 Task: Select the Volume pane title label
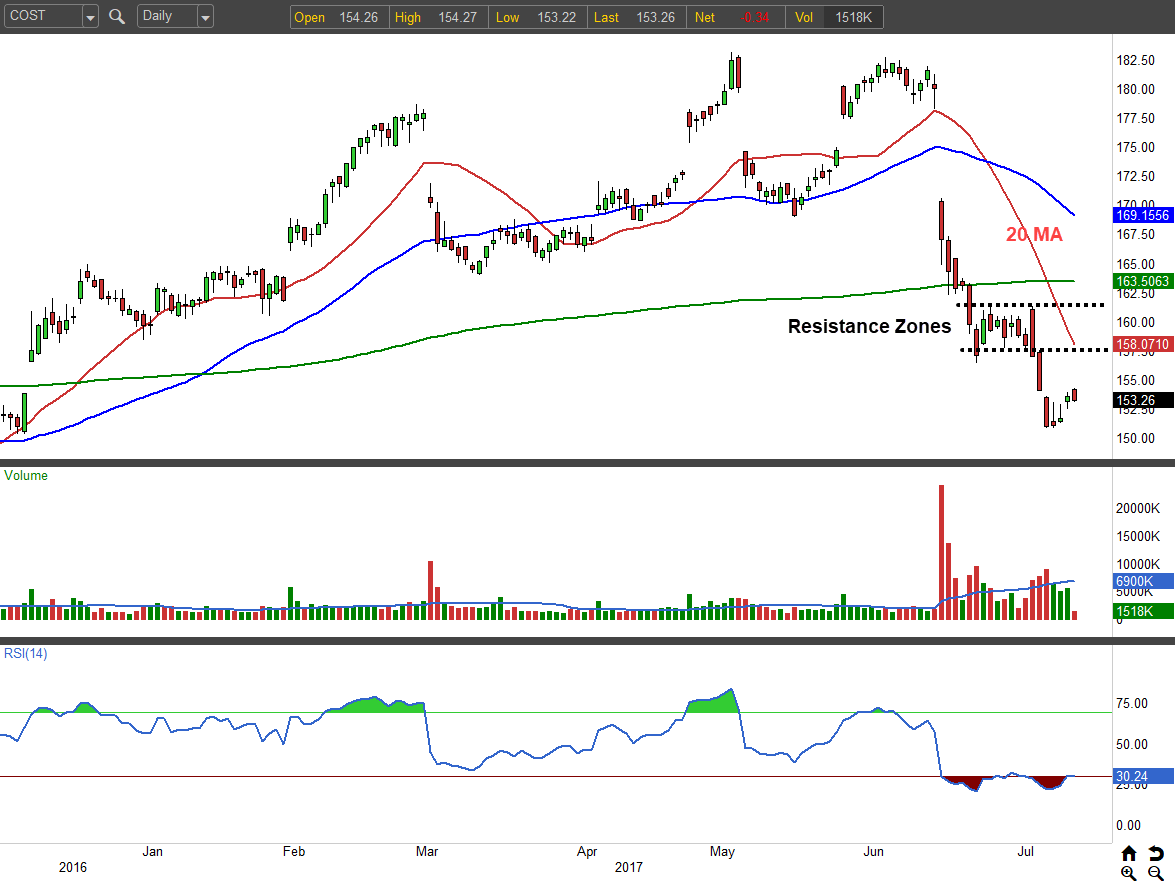[27, 476]
